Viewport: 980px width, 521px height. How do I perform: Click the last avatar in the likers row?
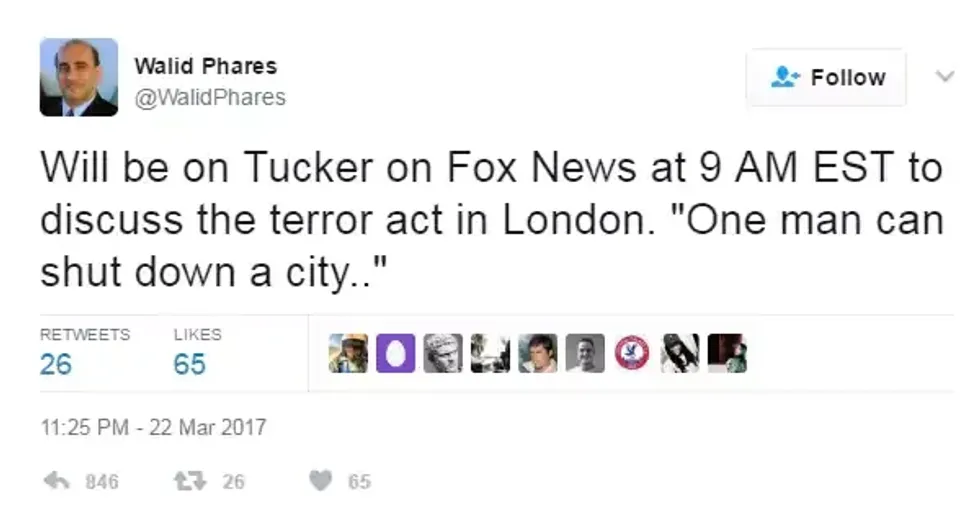(727, 353)
